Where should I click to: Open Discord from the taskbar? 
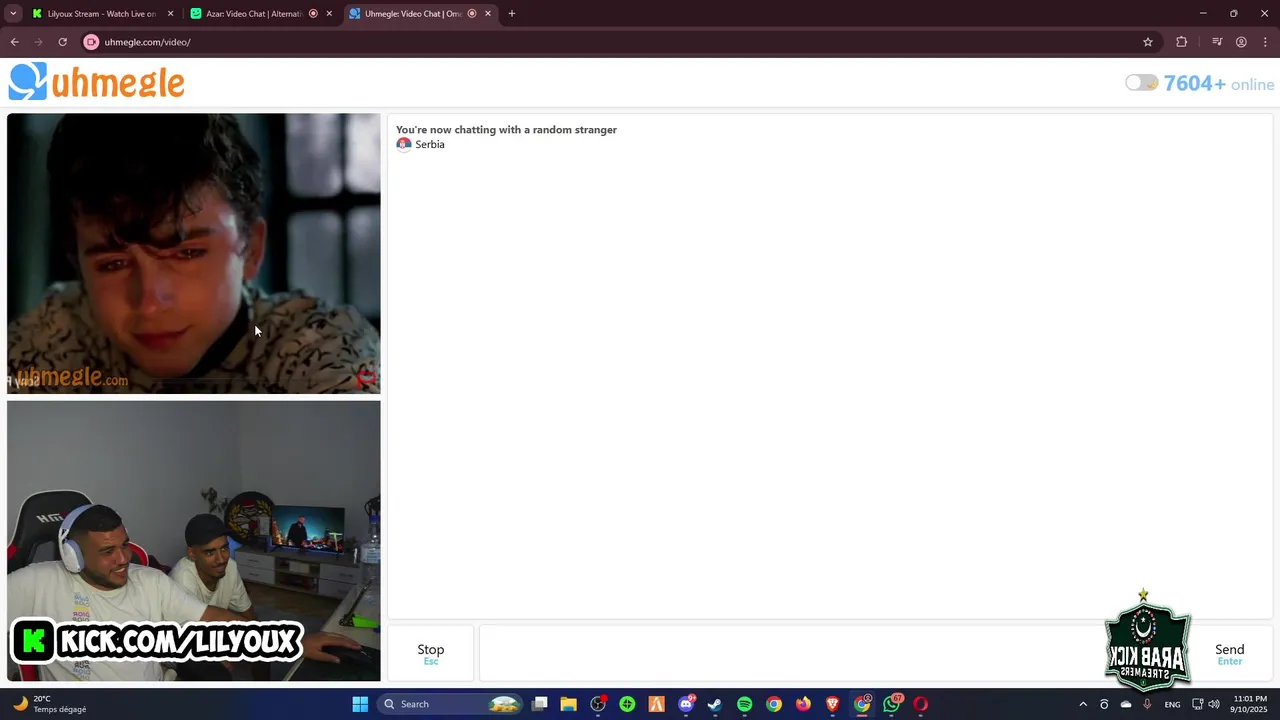pyautogui.click(x=686, y=704)
